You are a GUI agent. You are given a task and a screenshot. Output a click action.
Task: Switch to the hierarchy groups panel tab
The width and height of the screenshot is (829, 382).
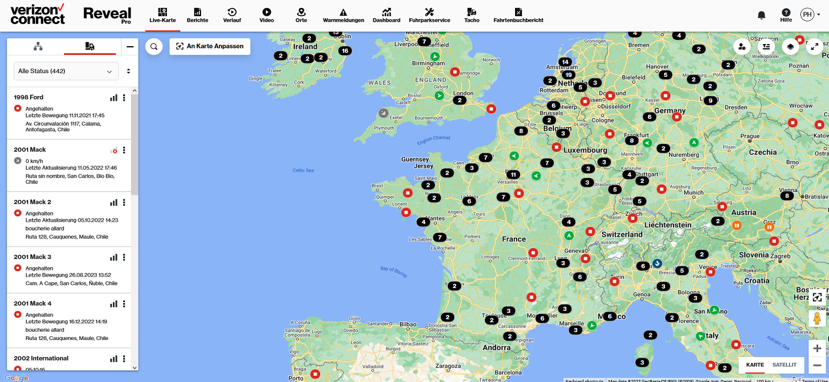(x=38, y=46)
